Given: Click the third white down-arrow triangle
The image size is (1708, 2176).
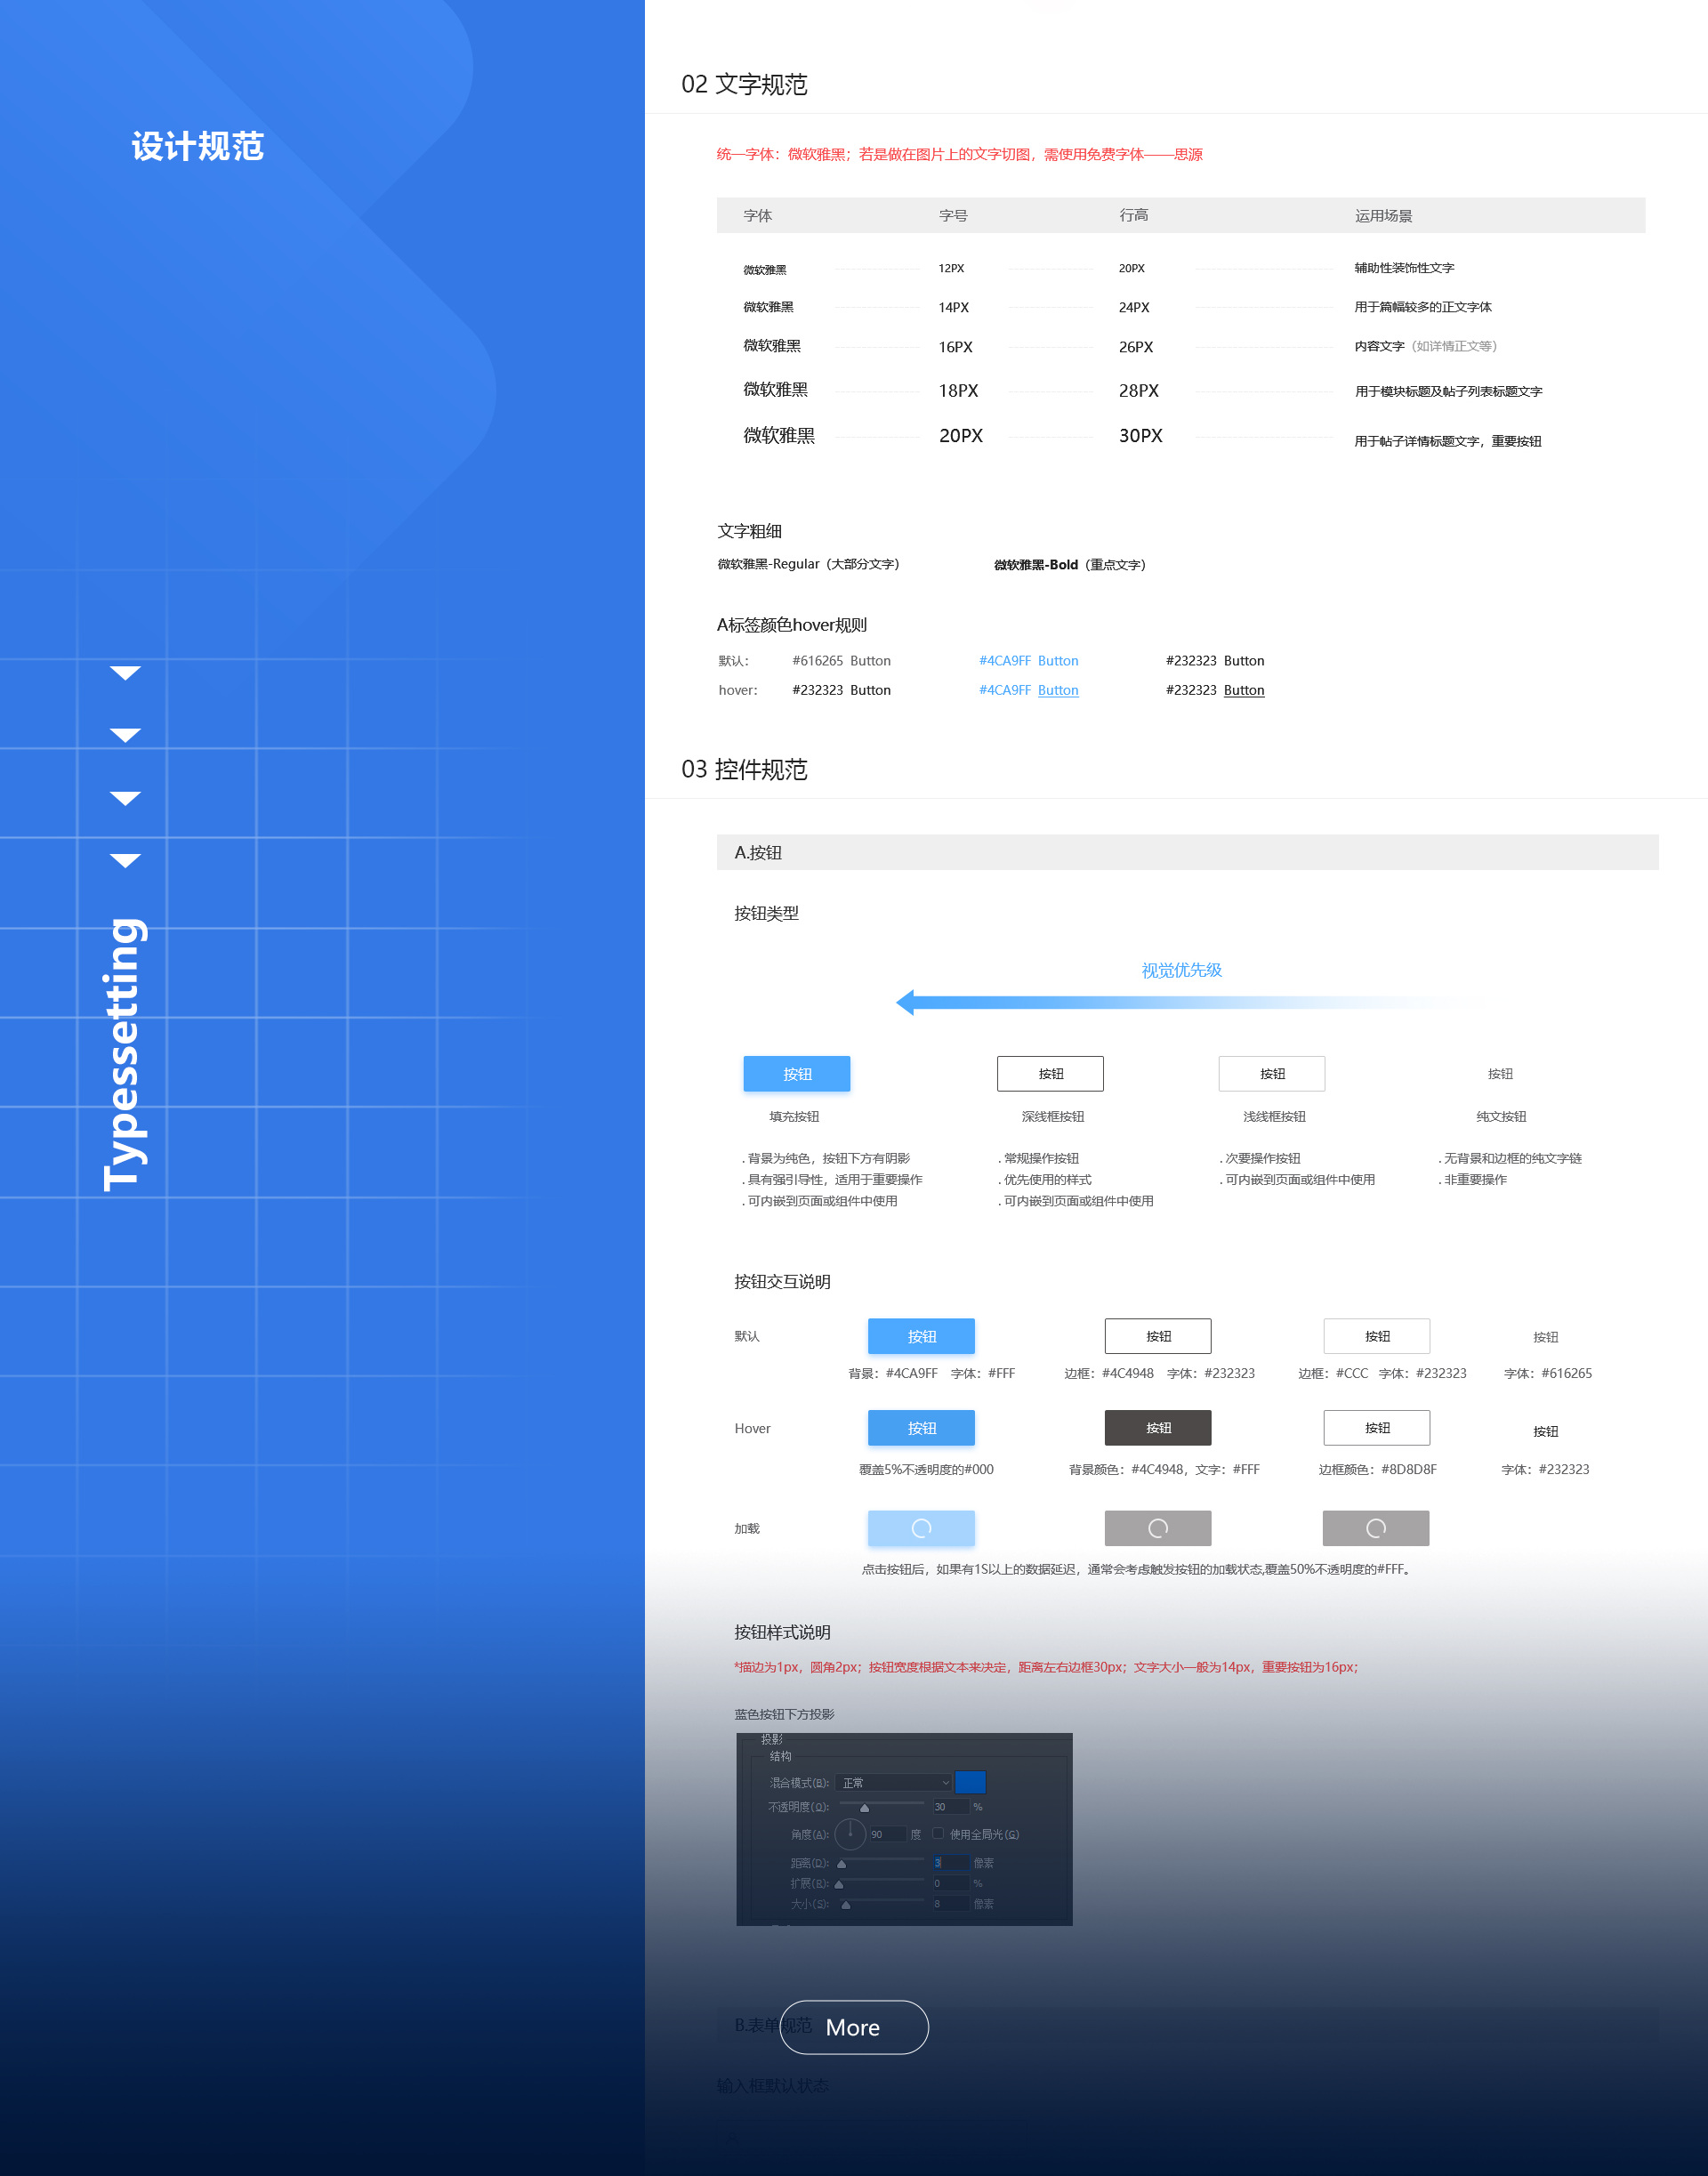Looking at the screenshot, I should point(125,798).
